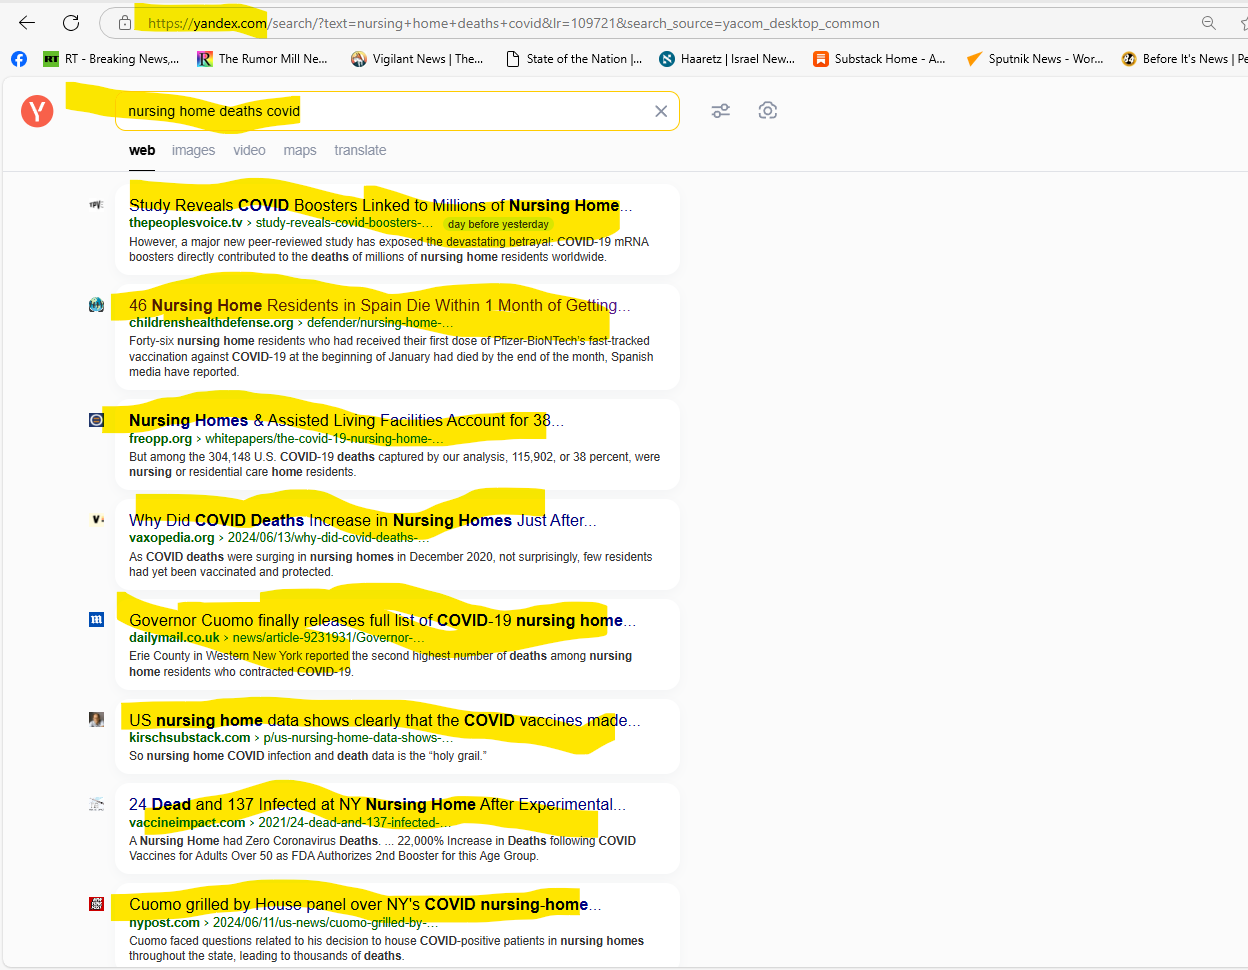Open '46 Nursing Home Residents in Spain' result

(379, 305)
